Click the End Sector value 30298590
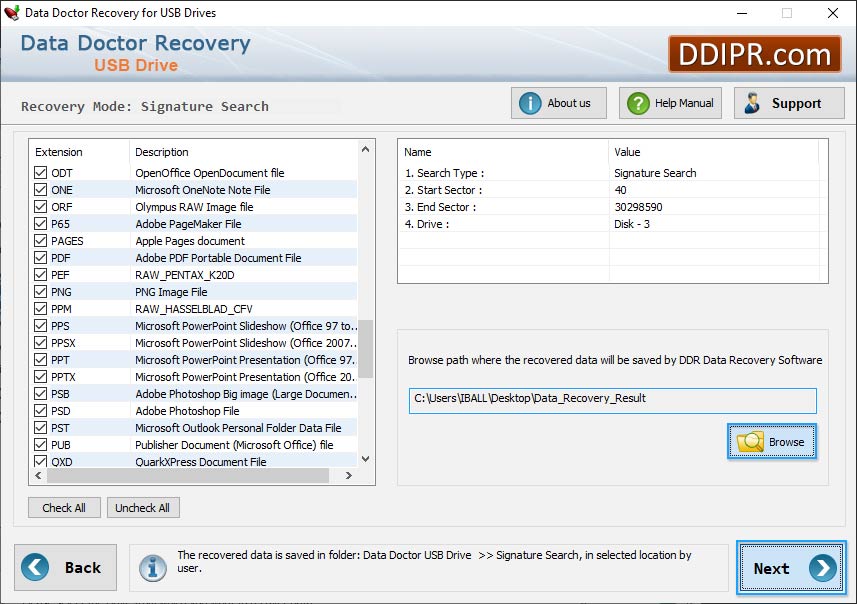The width and height of the screenshot is (857, 604). coord(638,207)
